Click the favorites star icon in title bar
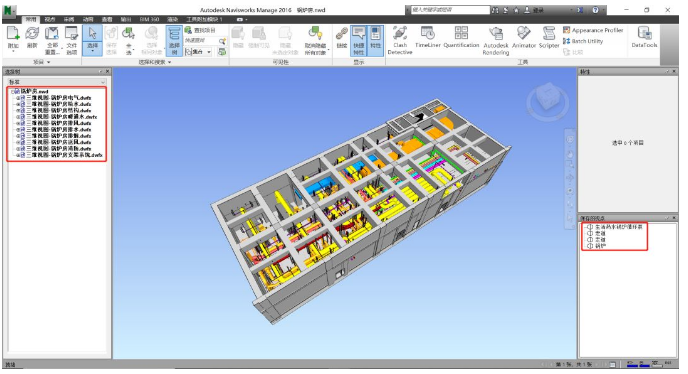The image size is (688, 374). click(516, 10)
